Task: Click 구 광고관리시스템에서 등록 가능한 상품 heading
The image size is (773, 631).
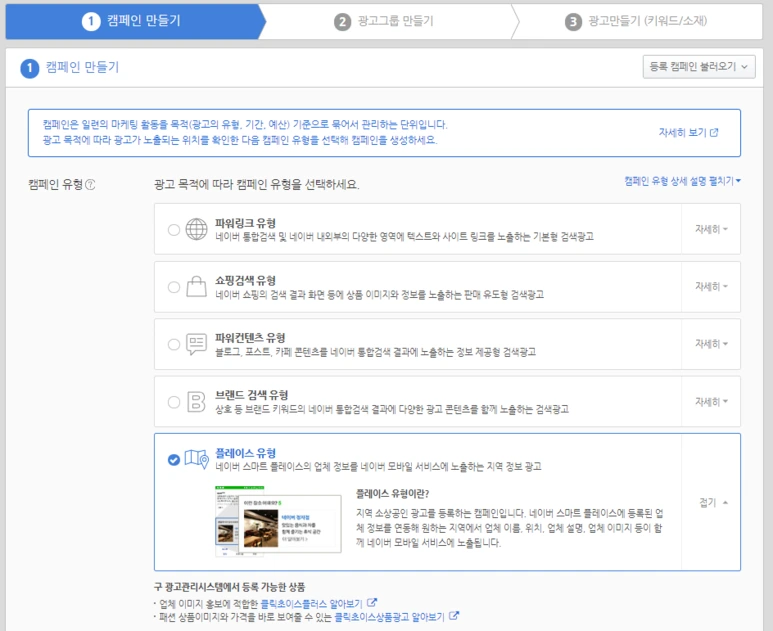Action: click(229, 587)
